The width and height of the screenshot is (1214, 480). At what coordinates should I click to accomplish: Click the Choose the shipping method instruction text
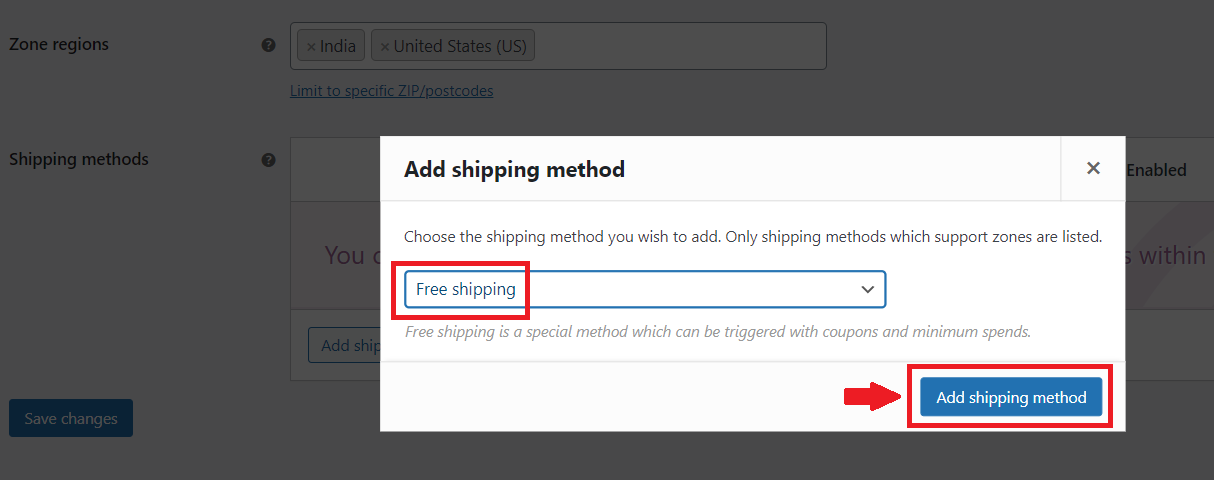753,237
